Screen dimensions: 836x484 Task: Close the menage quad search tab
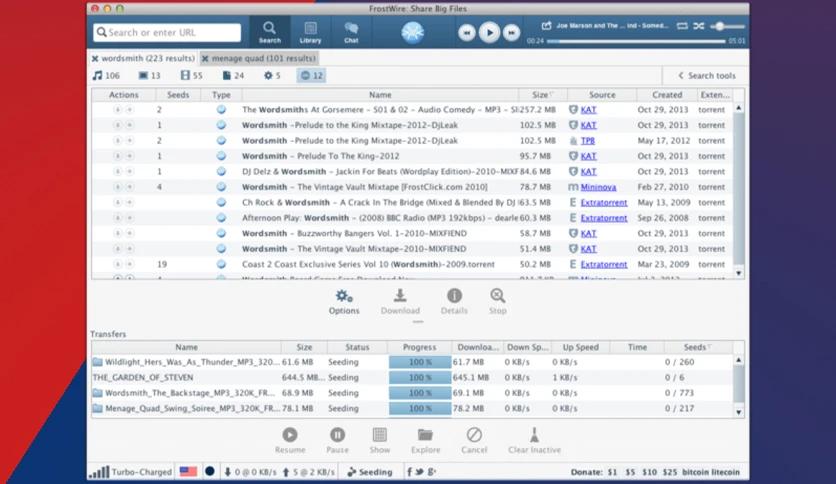coord(205,59)
